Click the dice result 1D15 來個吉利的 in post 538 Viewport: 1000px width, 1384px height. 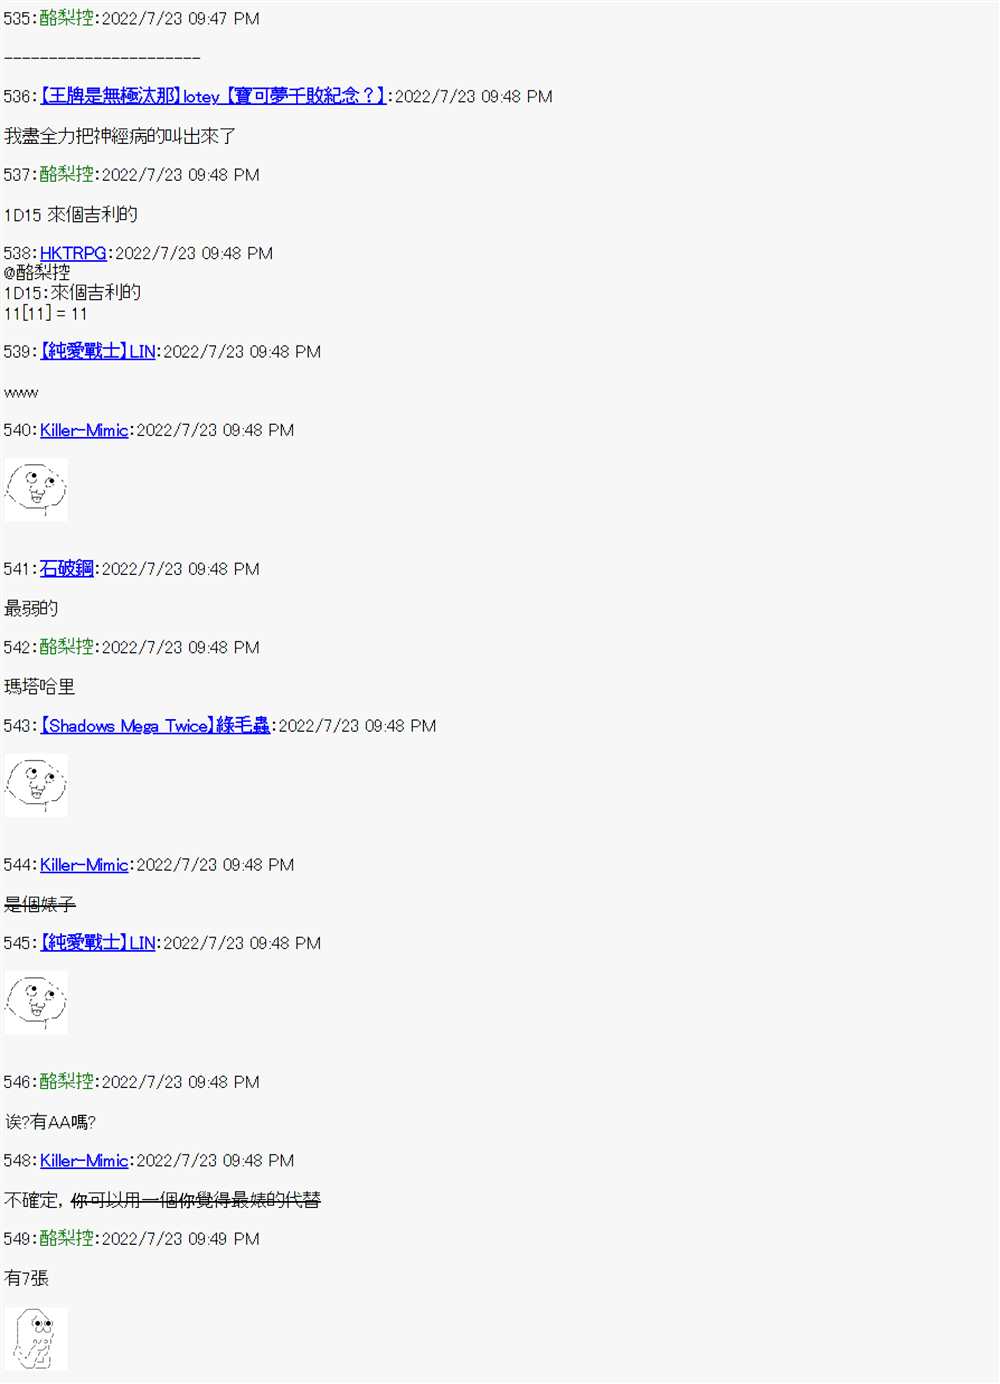[x=72, y=292]
